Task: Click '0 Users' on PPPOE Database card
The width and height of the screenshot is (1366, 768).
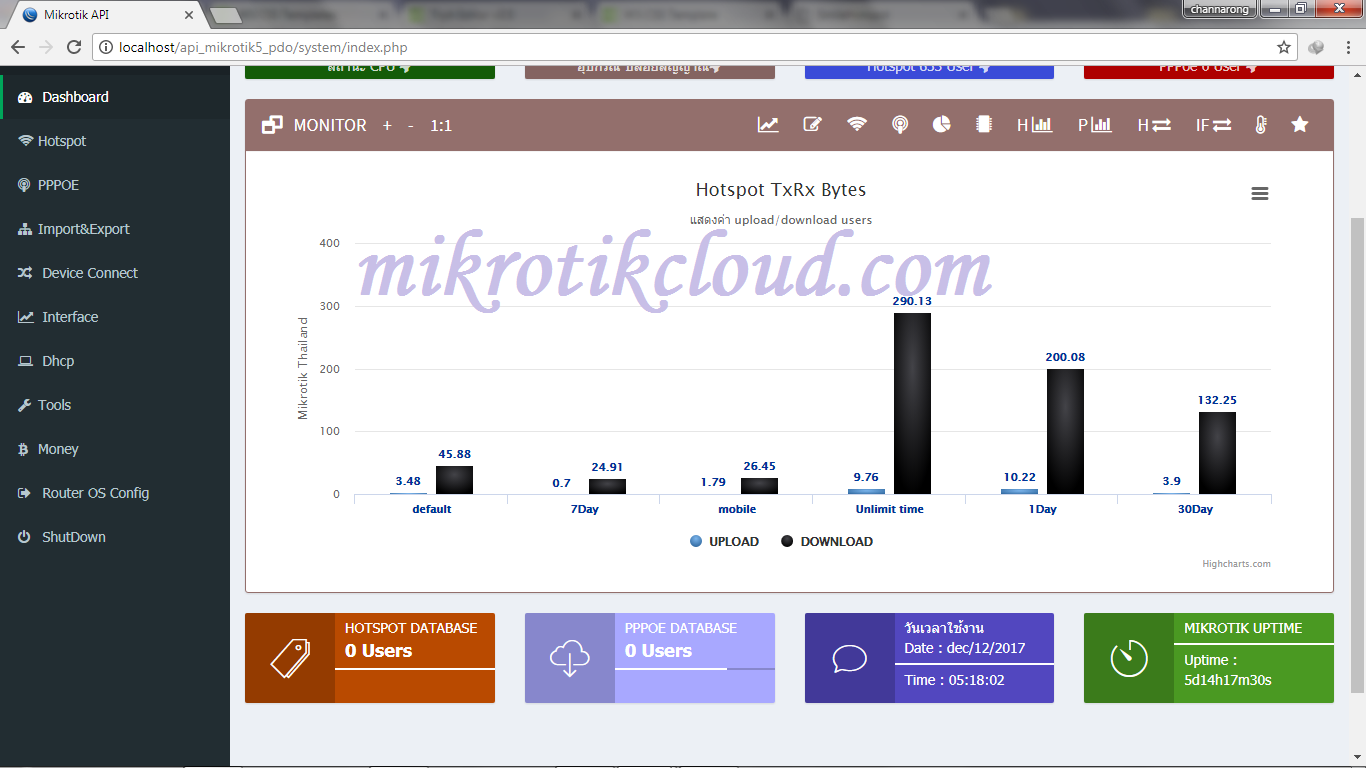Action: click(659, 651)
